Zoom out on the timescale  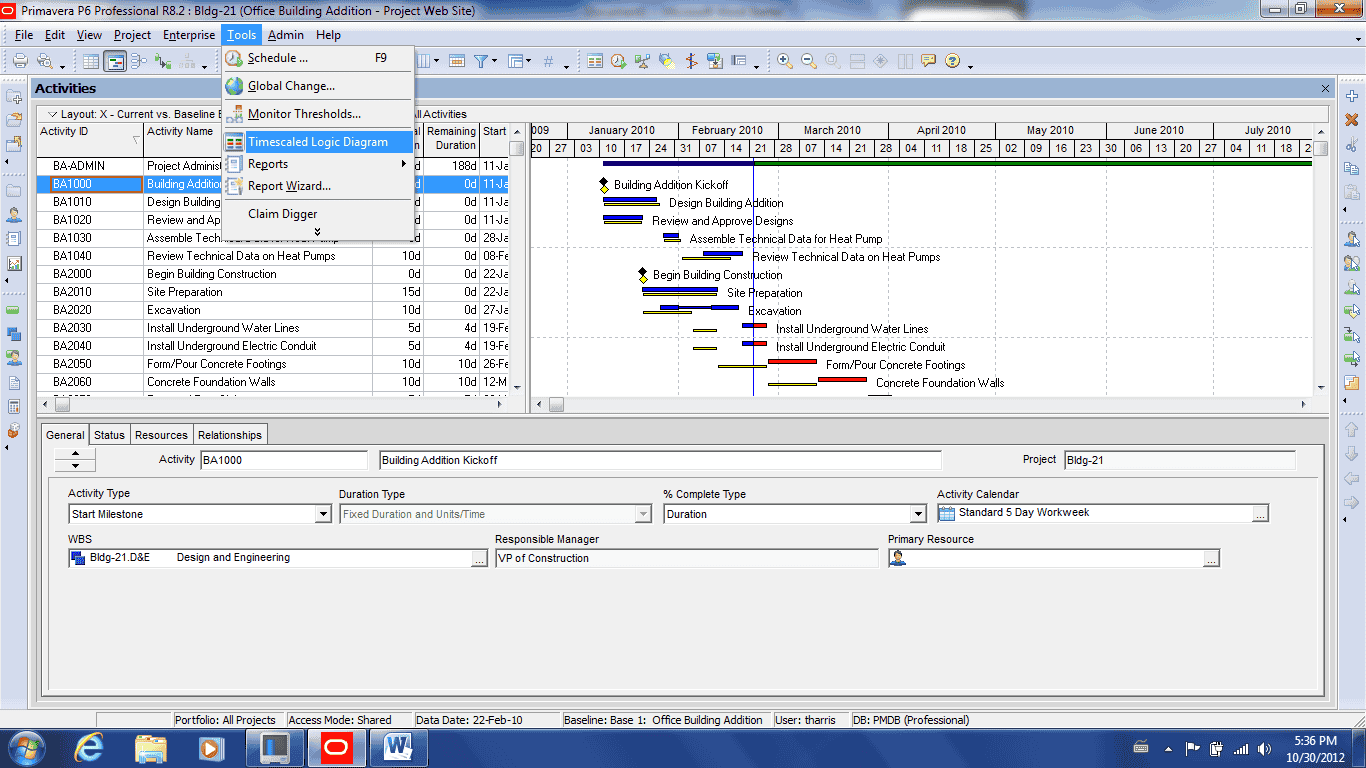(809, 61)
